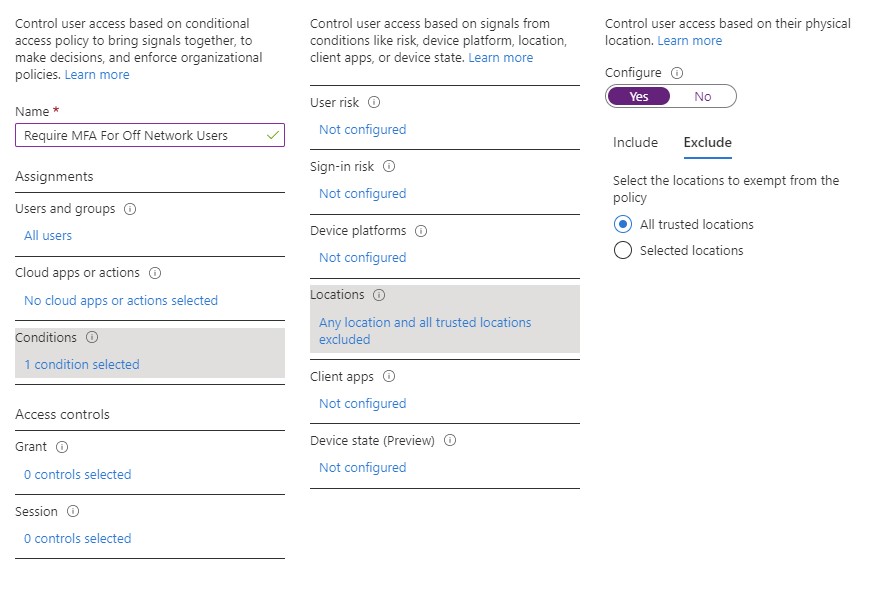Open info icon beside Device platforms
Viewport: 889px width, 590px height.
click(x=421, y=231)
